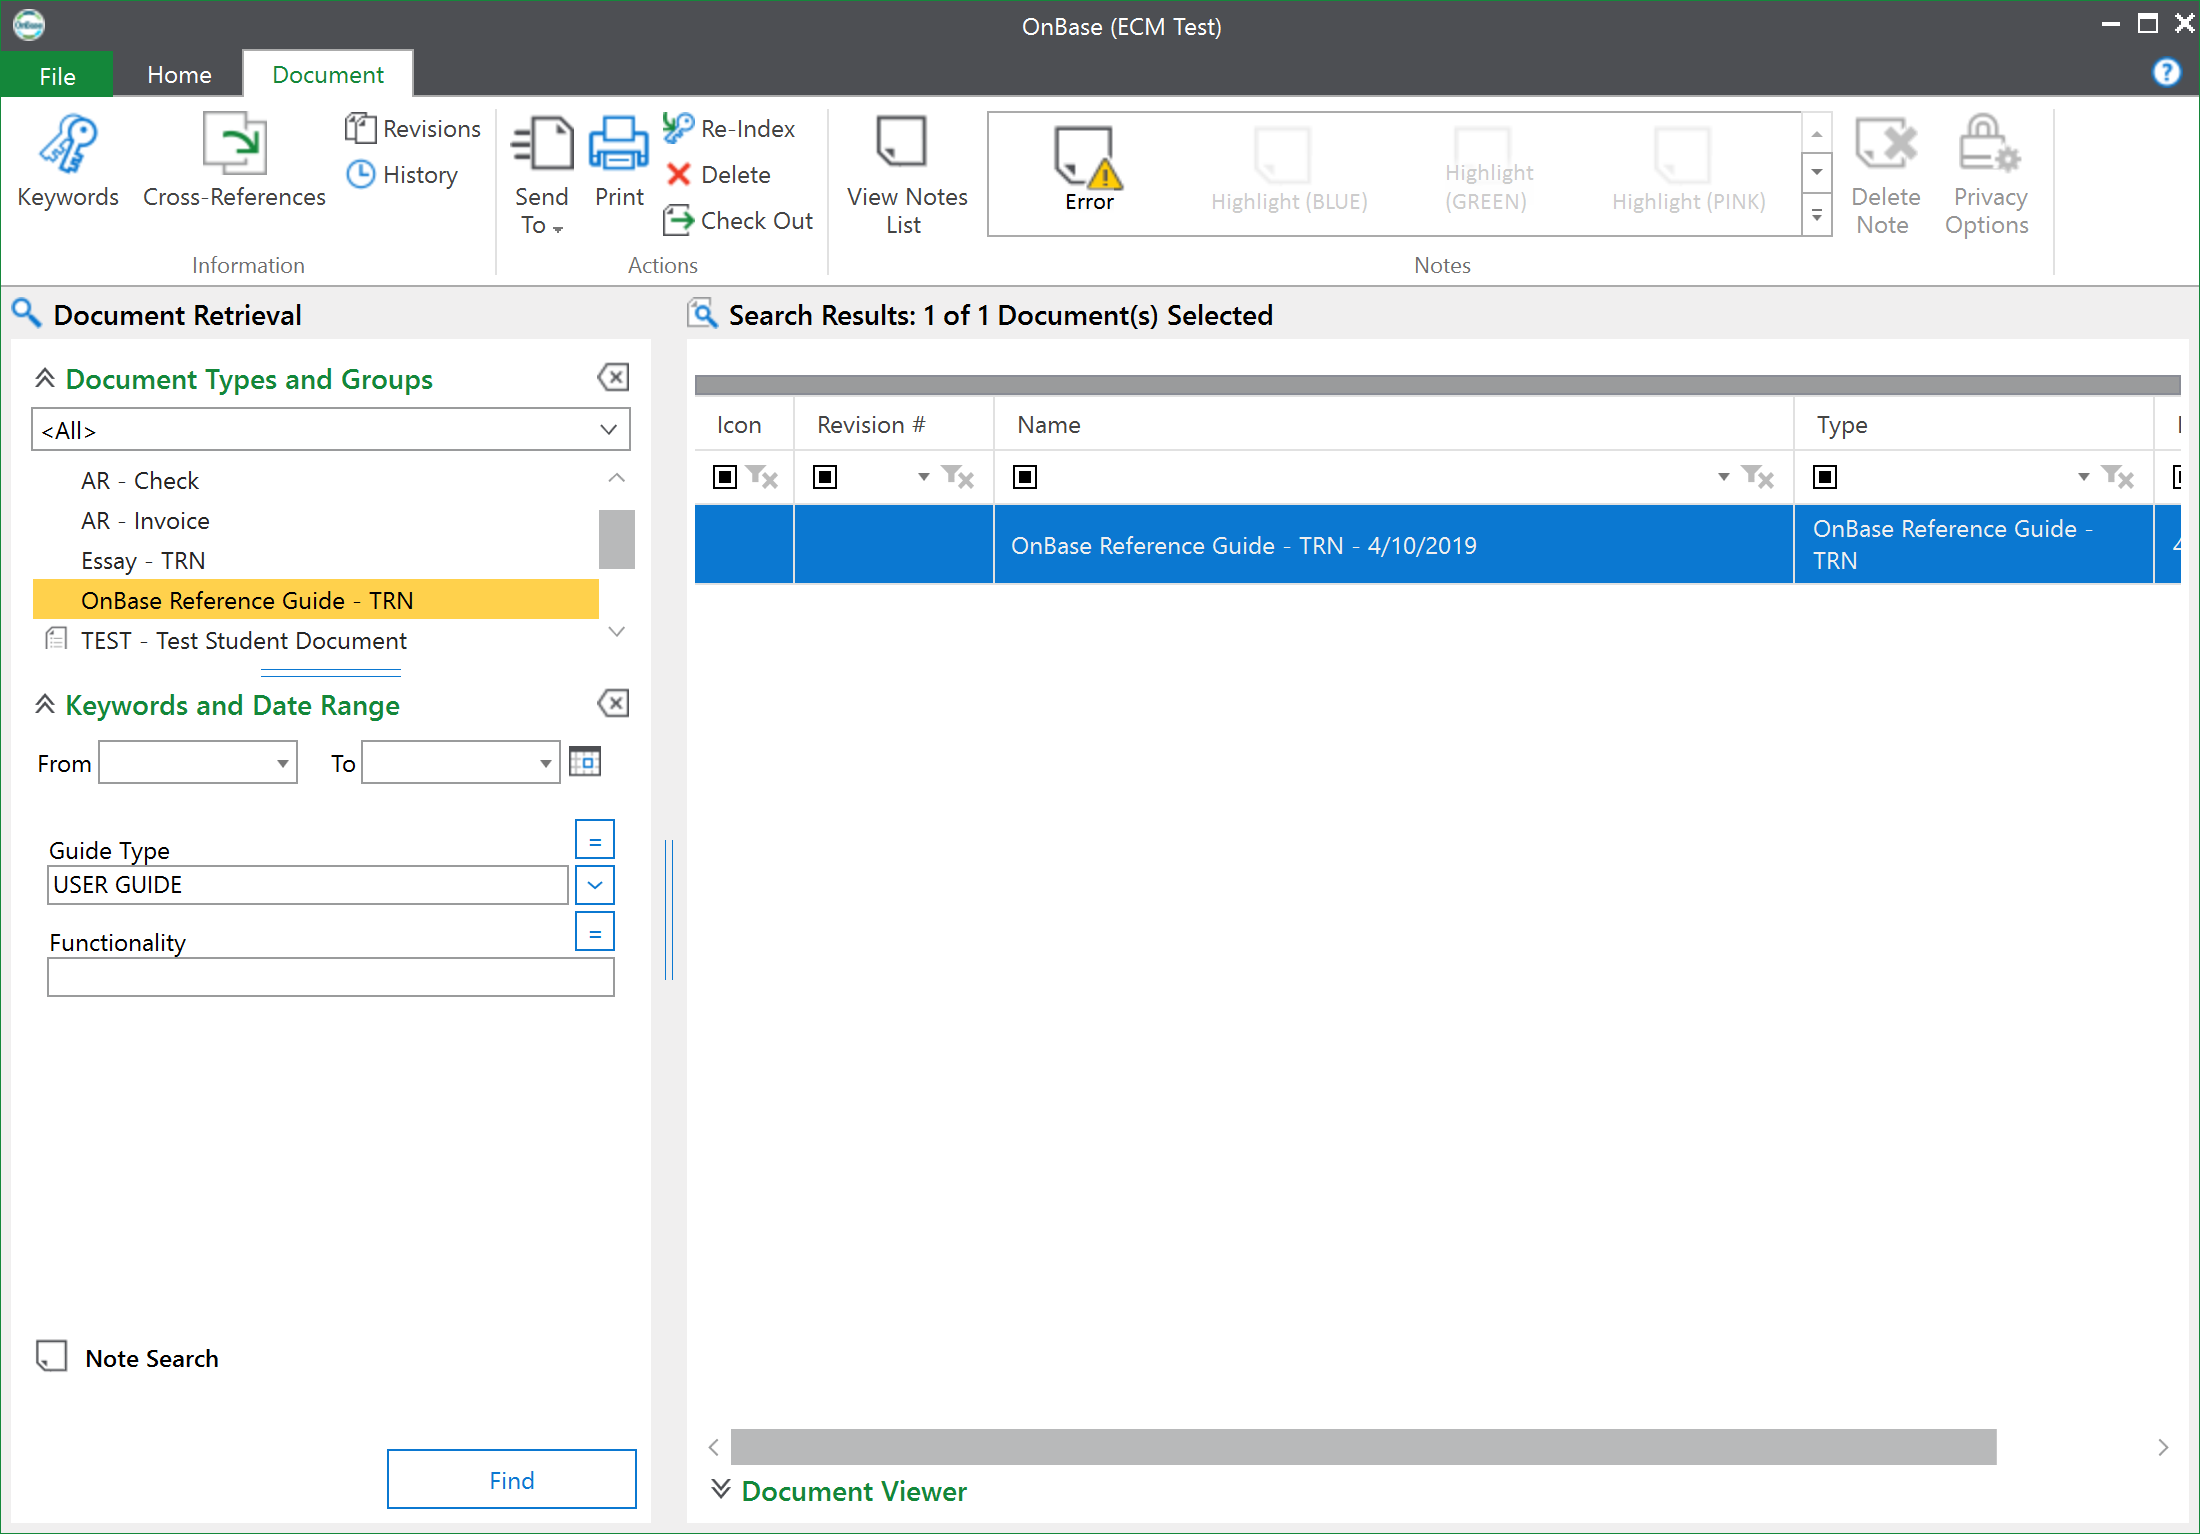Choose Highlight (BLUE) note
This screenshot has height=1534, width=2200.
(1288, 170)
